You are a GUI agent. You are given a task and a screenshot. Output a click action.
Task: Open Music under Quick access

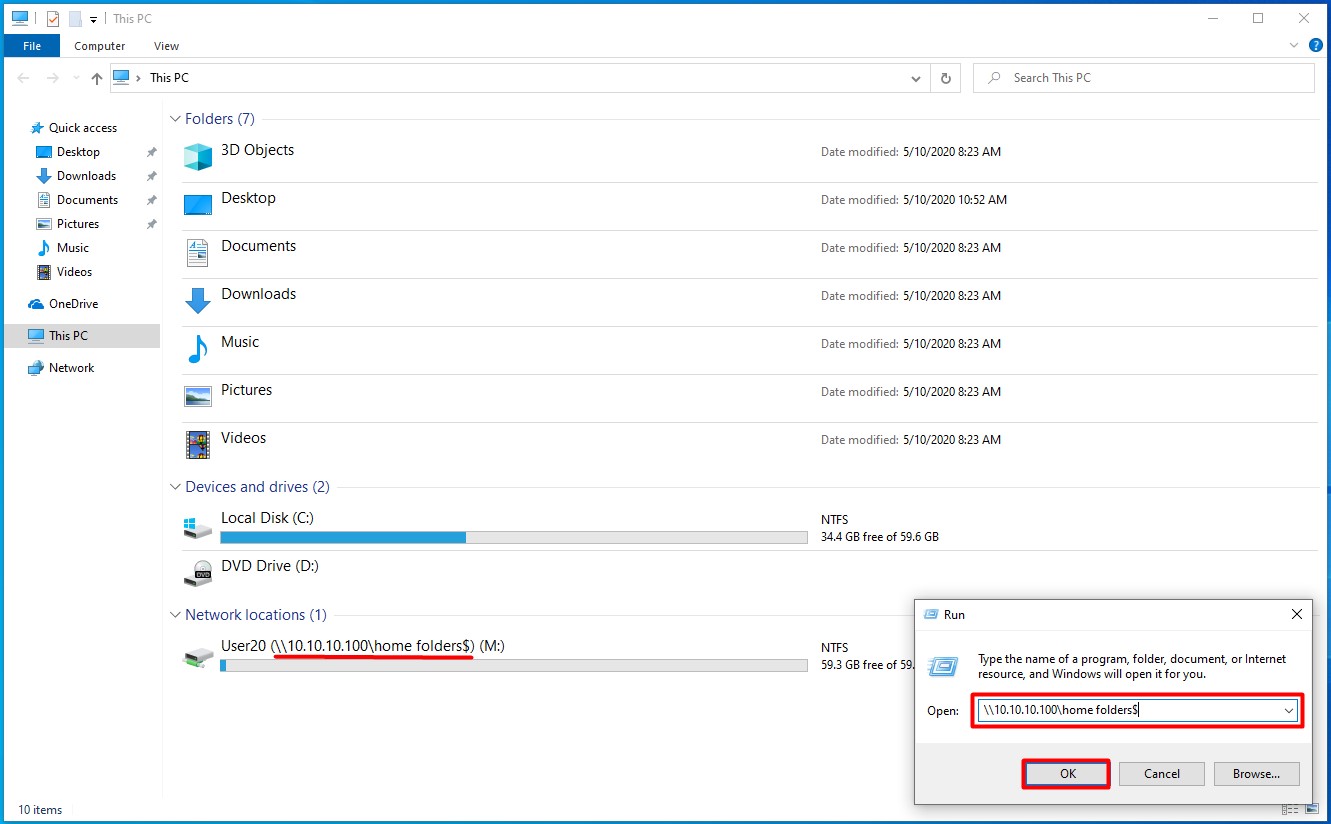pyautogui.click(x=72, y=248)
